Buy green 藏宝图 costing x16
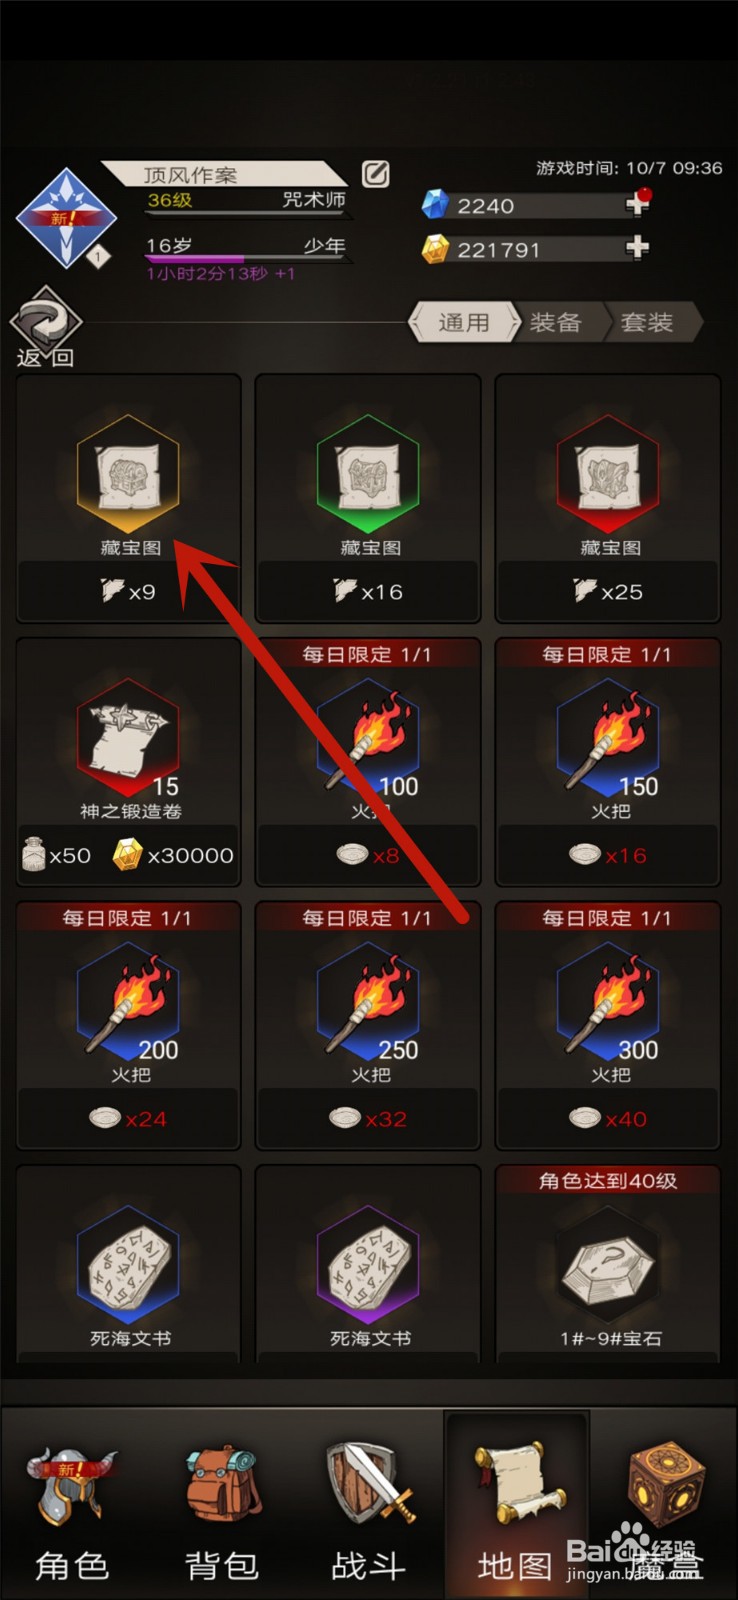This screenshot has height=1600, width=738. click(x=368, y=499)
